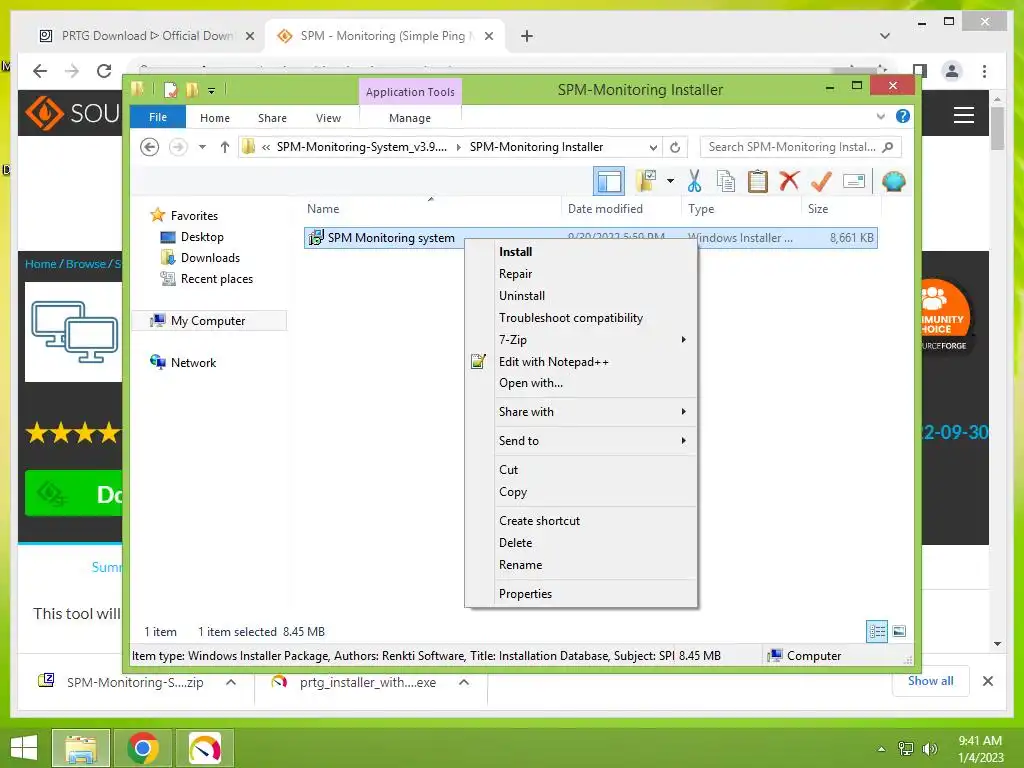Choose Rename from the context menu

tap(581, 565)
